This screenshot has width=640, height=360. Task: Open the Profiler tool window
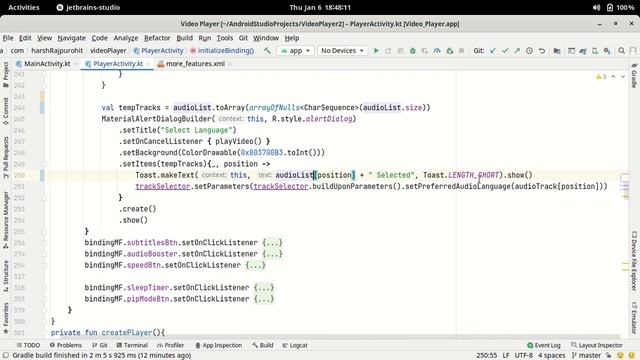click(170, 345)
